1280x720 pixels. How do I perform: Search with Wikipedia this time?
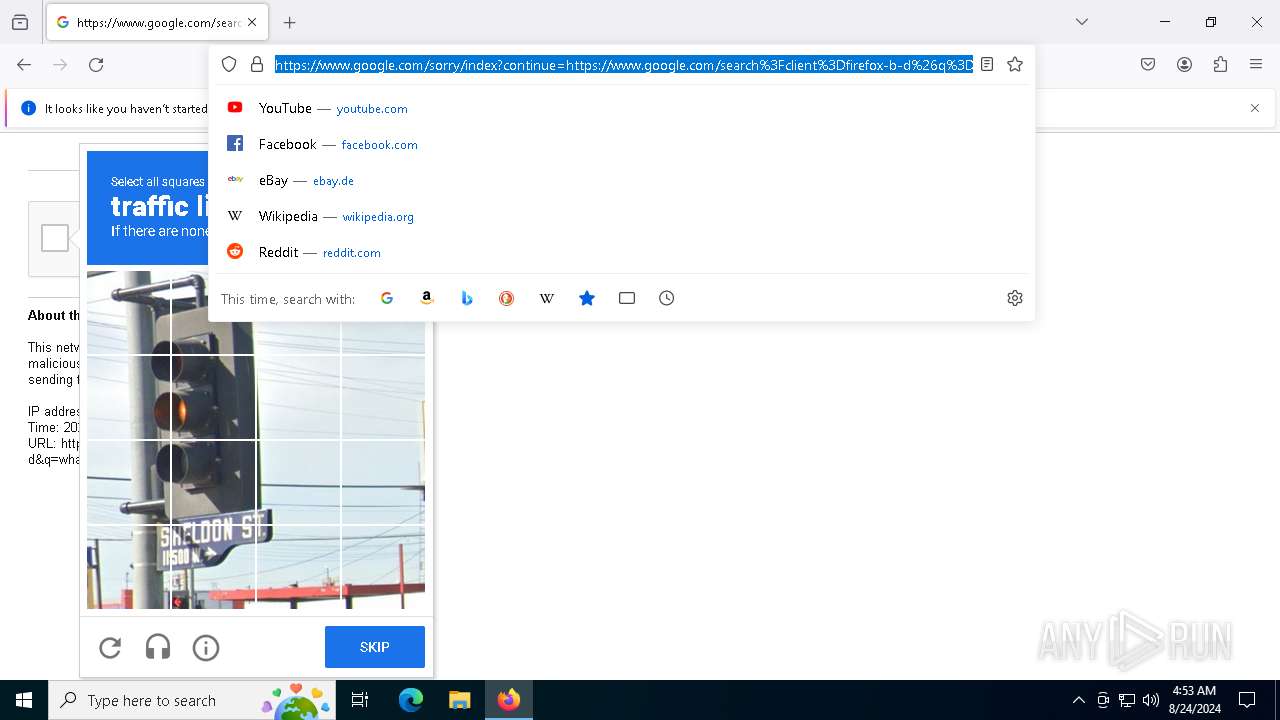547,298
